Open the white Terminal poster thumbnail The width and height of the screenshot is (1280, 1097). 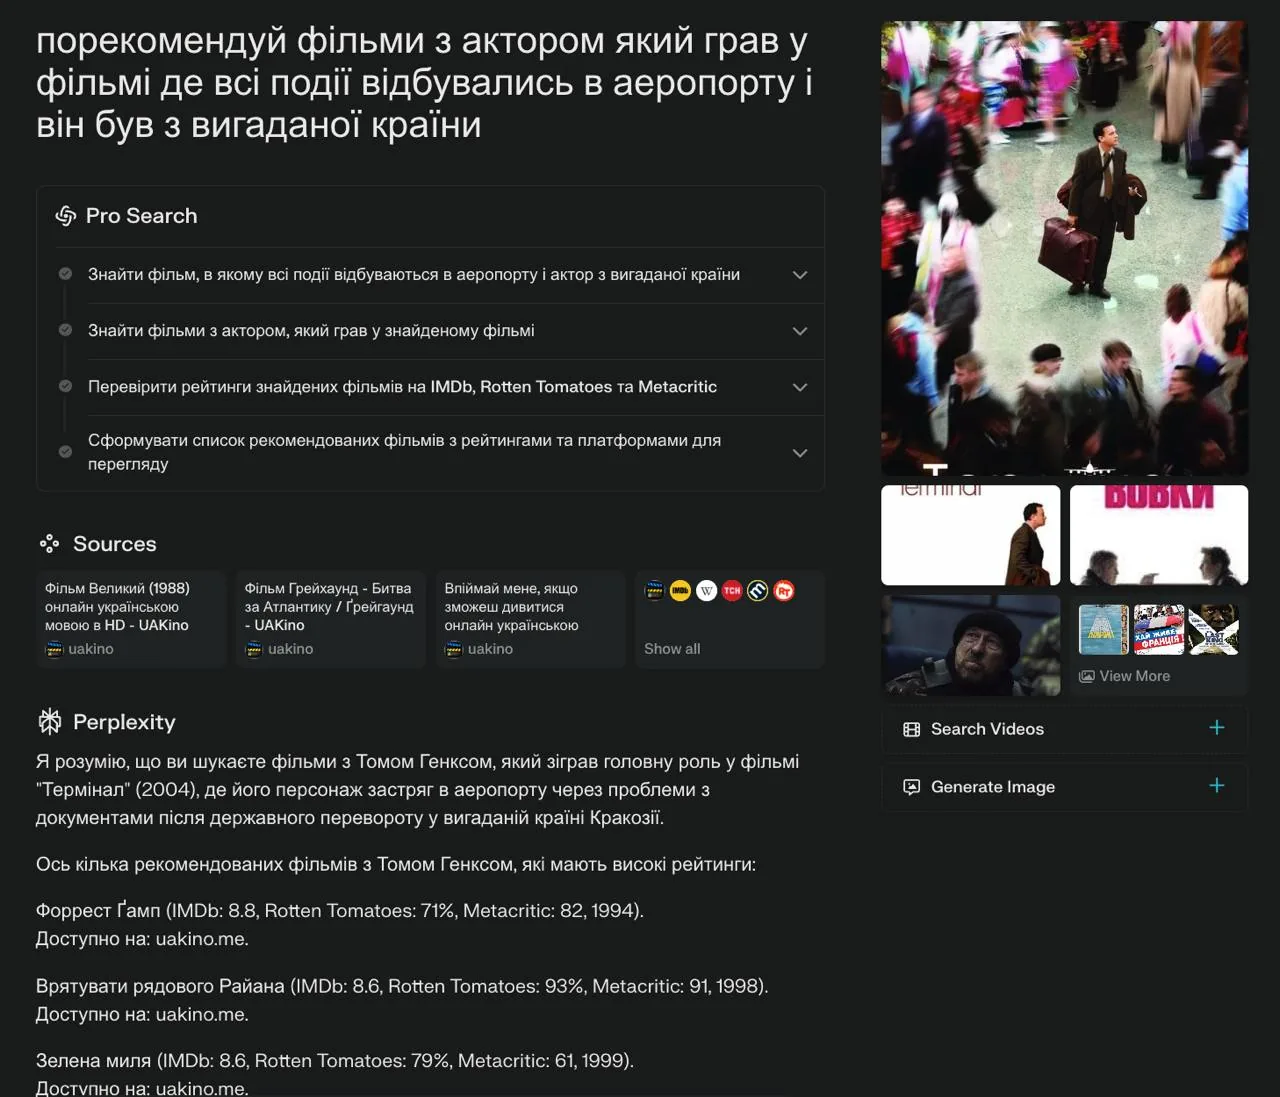(x=970, y=535)
